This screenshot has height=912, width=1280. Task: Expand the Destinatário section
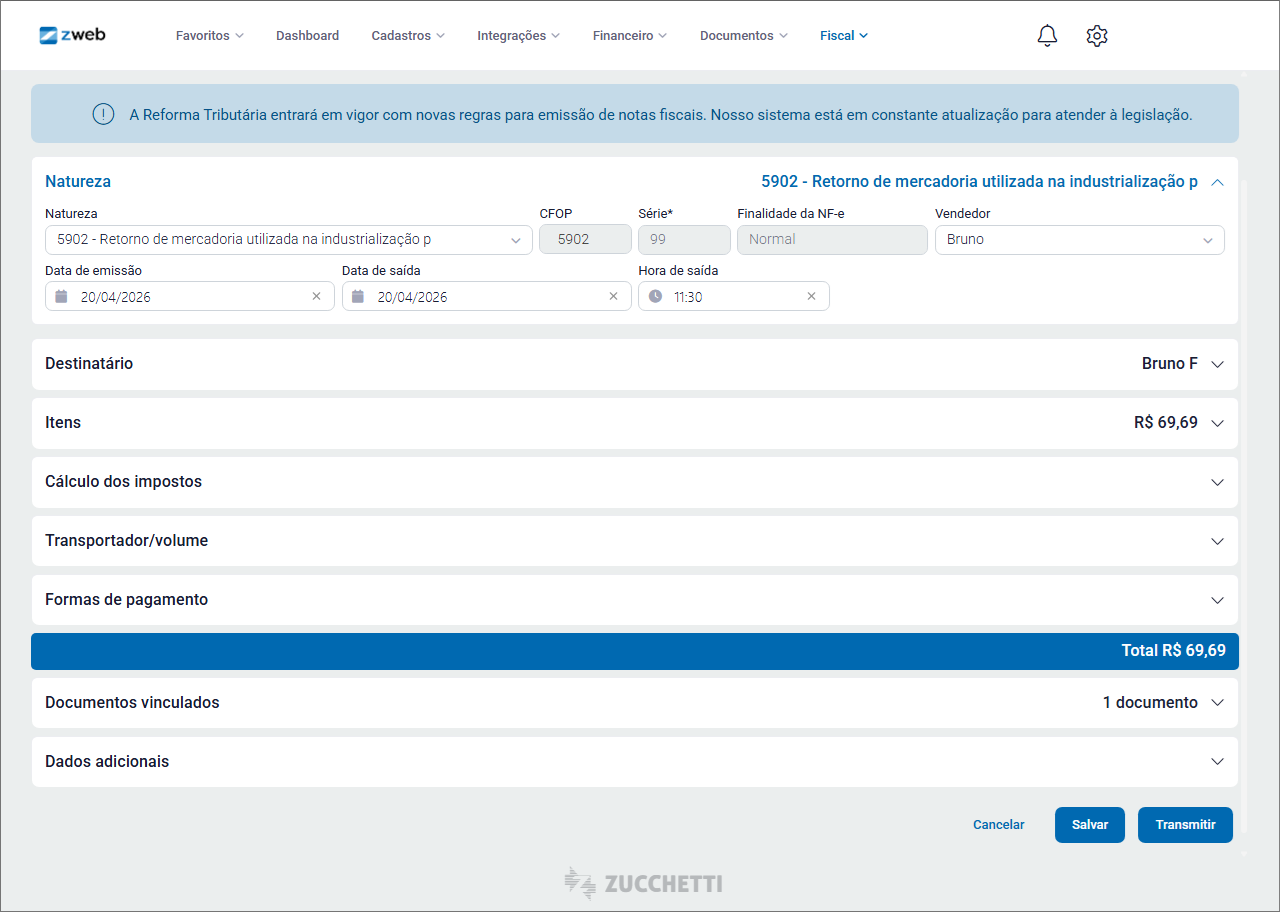1217,364
